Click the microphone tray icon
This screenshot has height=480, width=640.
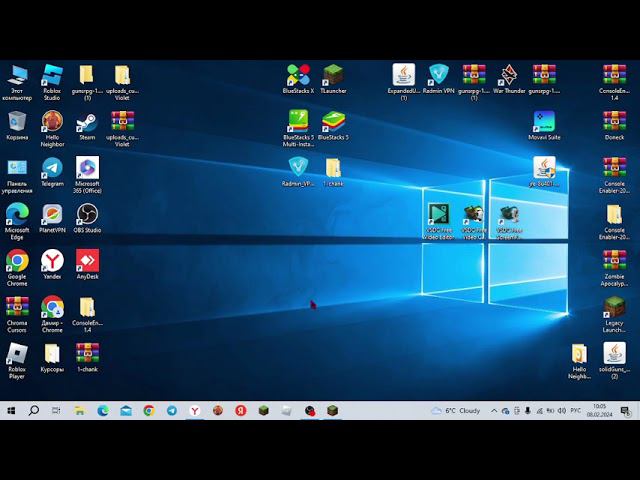[x=528, y=411]
